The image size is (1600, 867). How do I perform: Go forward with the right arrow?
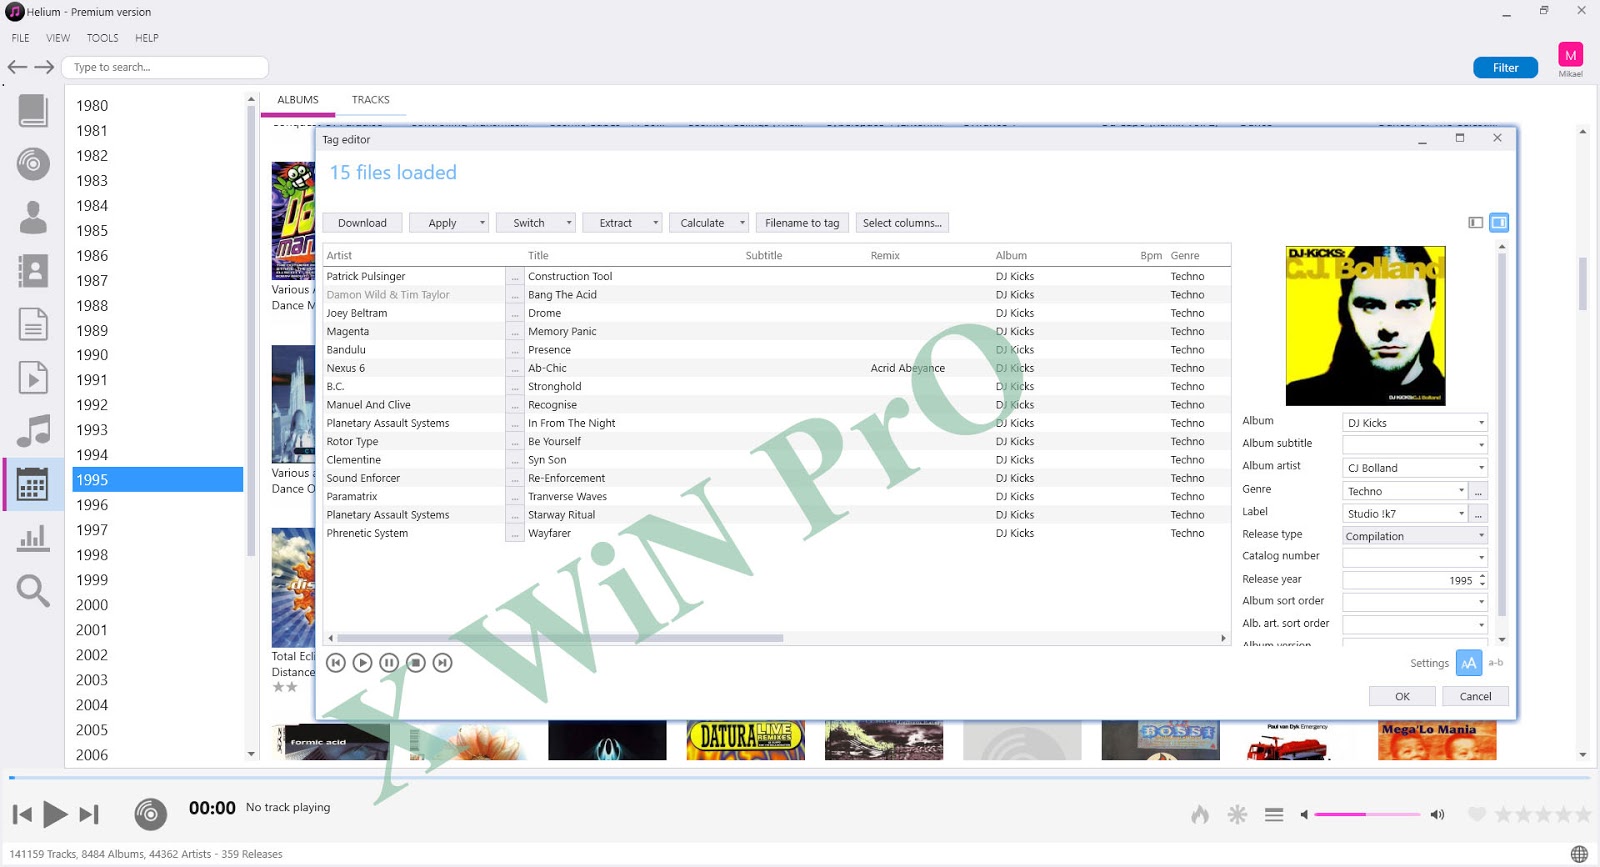(x=44, y=67)
